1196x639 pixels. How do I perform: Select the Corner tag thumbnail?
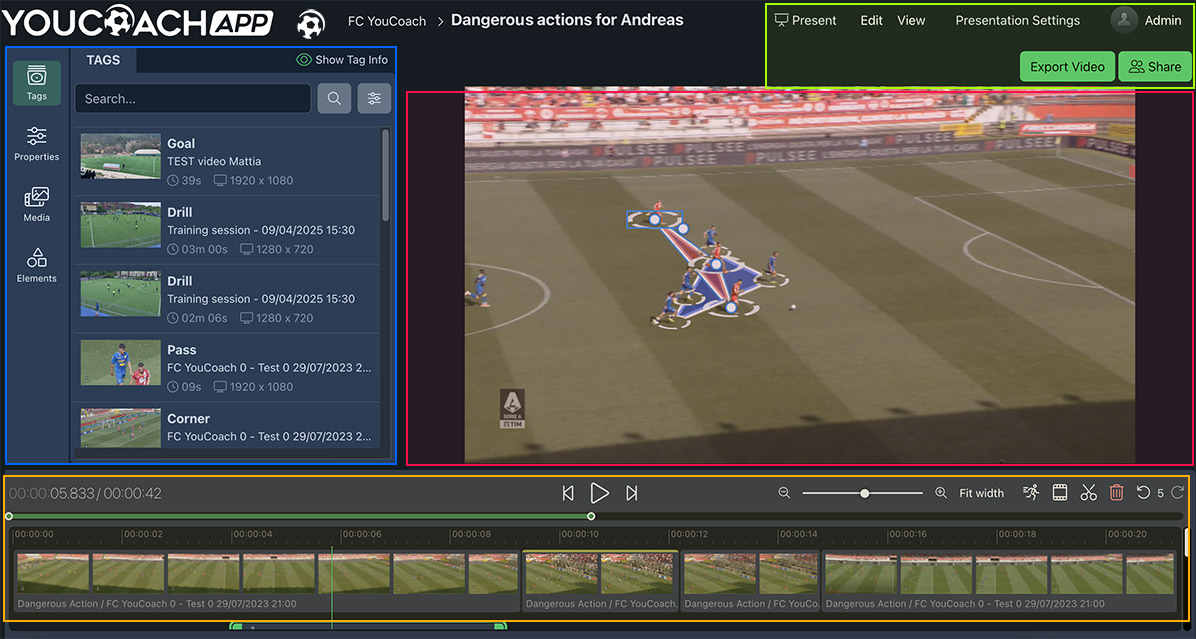121,428
